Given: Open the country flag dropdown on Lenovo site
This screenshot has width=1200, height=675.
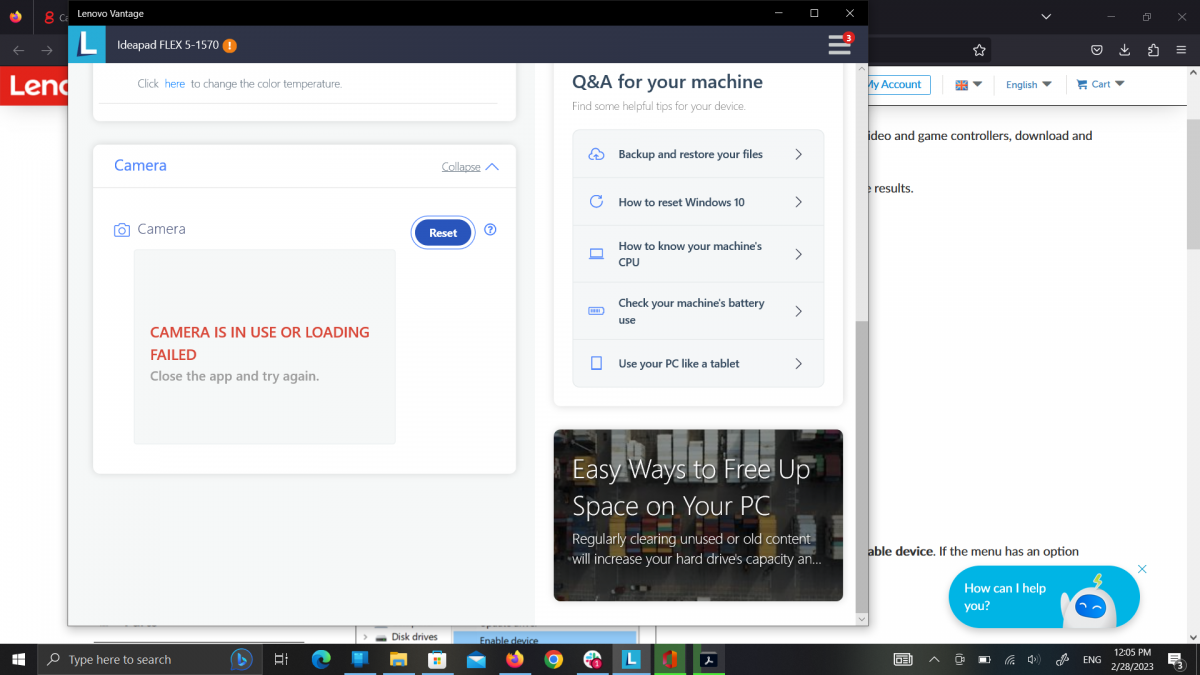Looking at the screenshot, I should 968,85.
